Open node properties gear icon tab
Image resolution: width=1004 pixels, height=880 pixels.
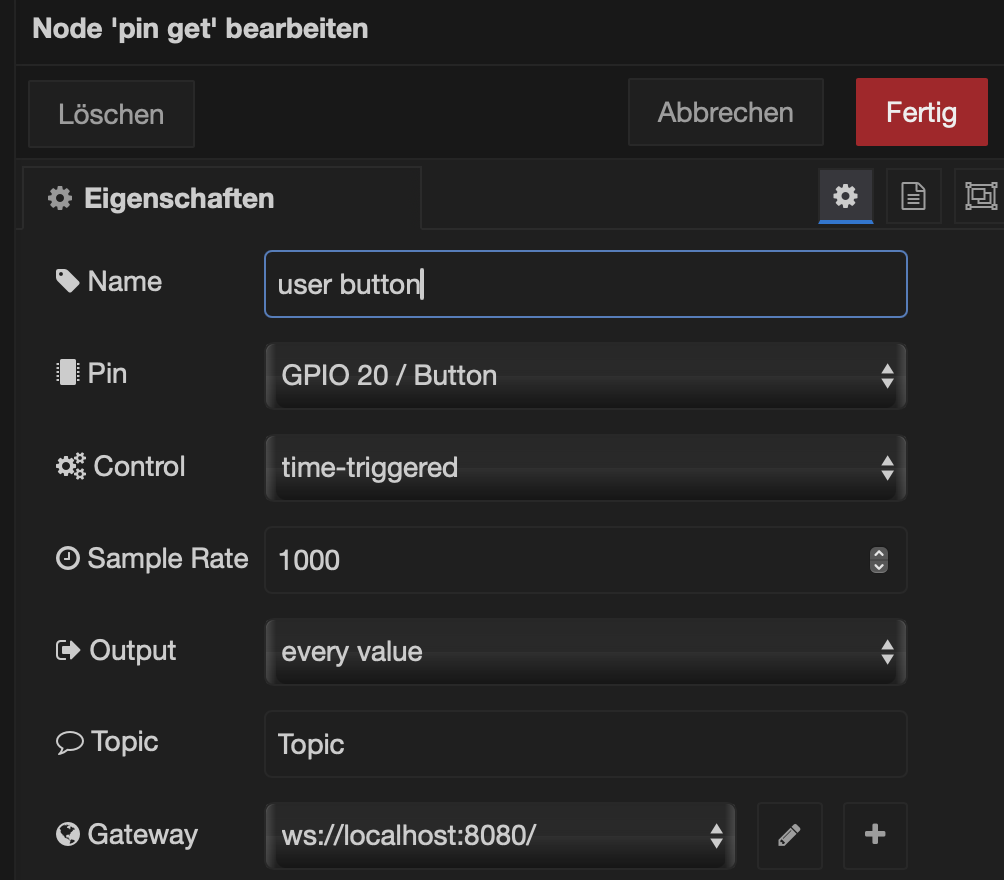(846, 196)
